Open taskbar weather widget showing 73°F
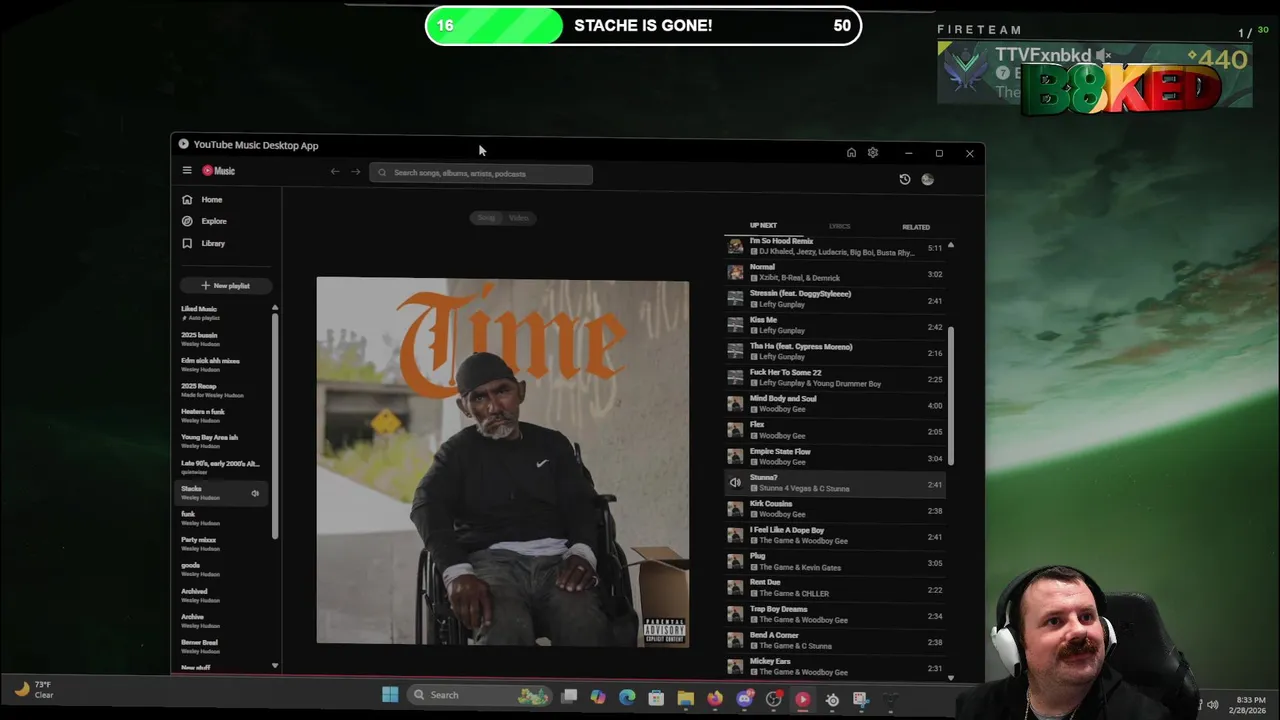Screen dimensions: 1280x720 click(33, 690)
